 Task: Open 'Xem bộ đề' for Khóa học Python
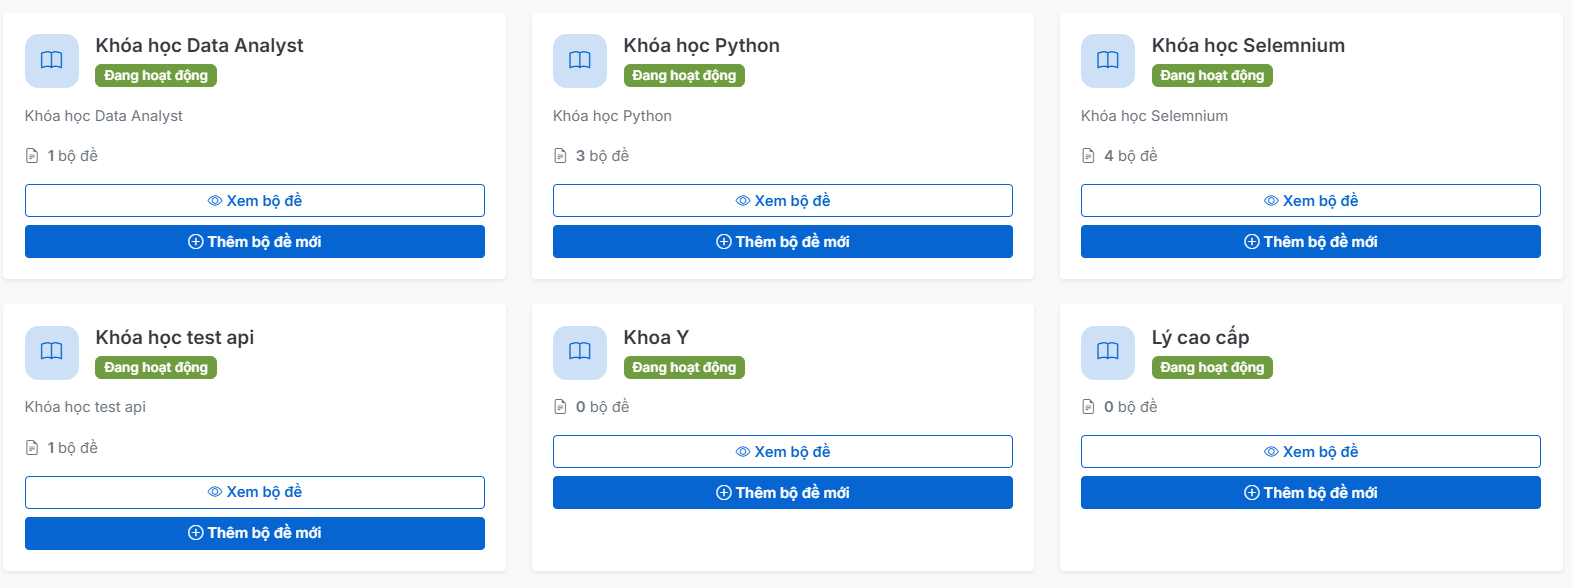tap(783, 201)
